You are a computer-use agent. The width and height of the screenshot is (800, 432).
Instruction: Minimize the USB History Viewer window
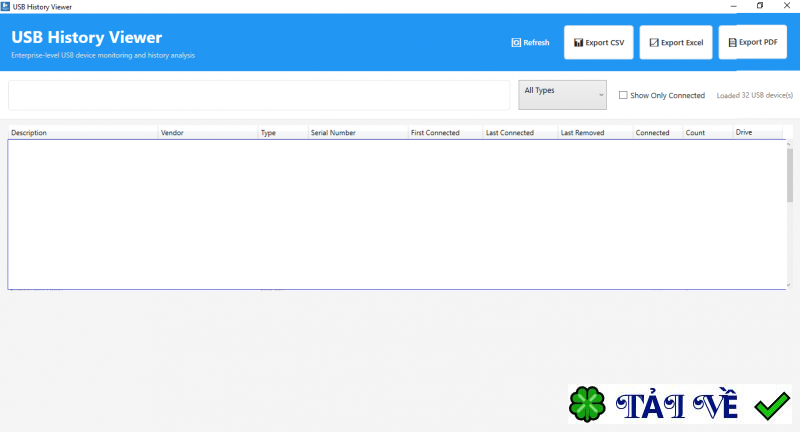point(734,6)
